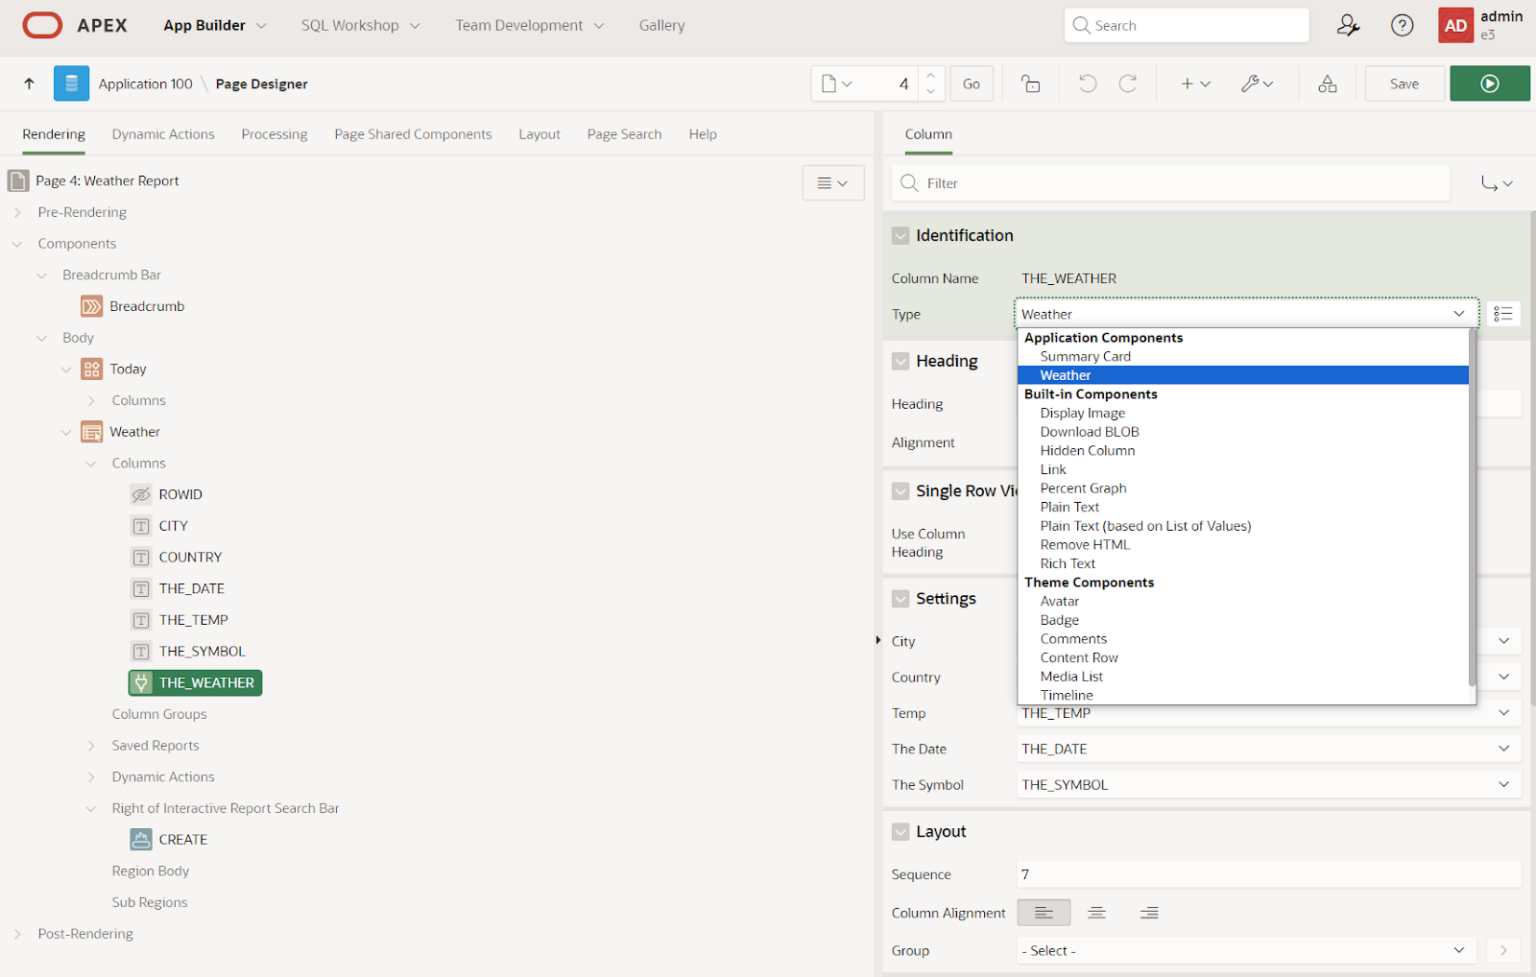This screenshot has width=1536, height=977.
Task: Collapse the Single Row View section
Action: point(901,491)
